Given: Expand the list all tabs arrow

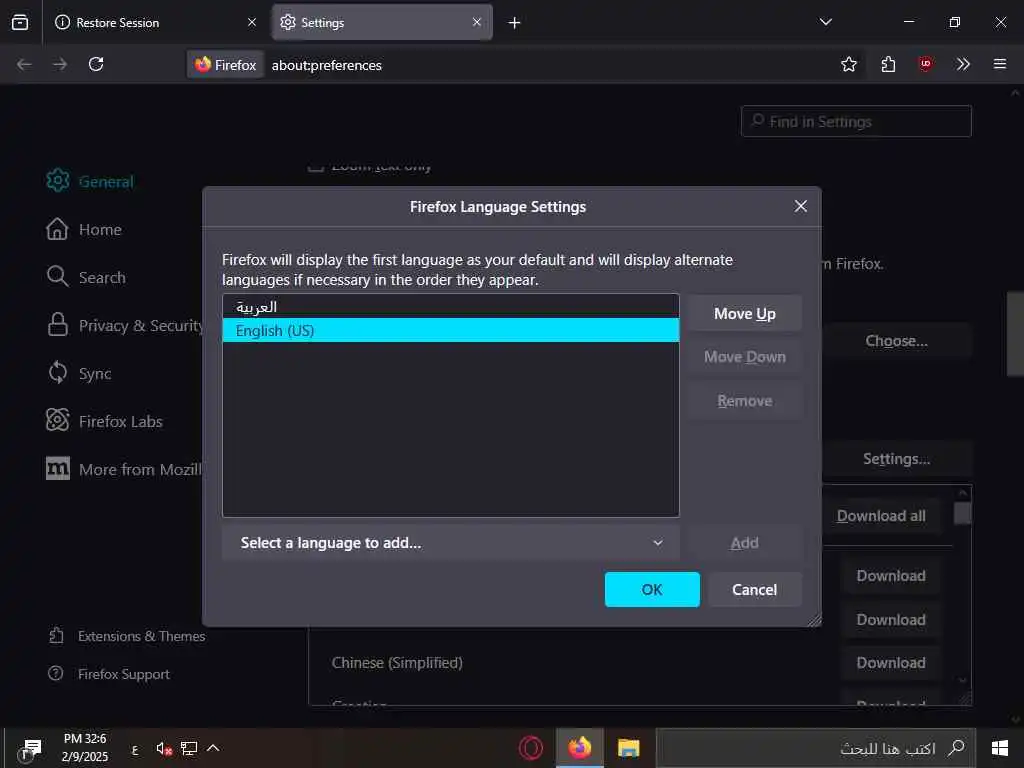Looking at the screenshot, I should 825,22.
